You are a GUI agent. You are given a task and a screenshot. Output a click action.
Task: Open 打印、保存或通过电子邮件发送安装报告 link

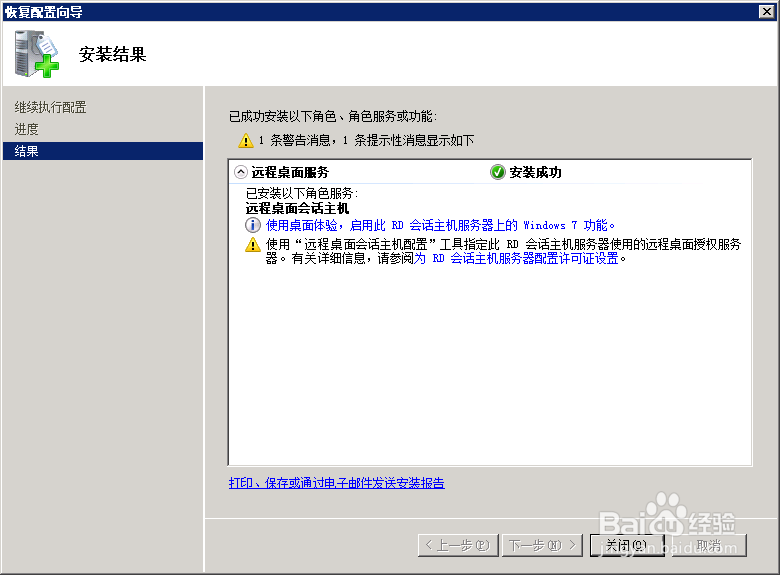337,483
